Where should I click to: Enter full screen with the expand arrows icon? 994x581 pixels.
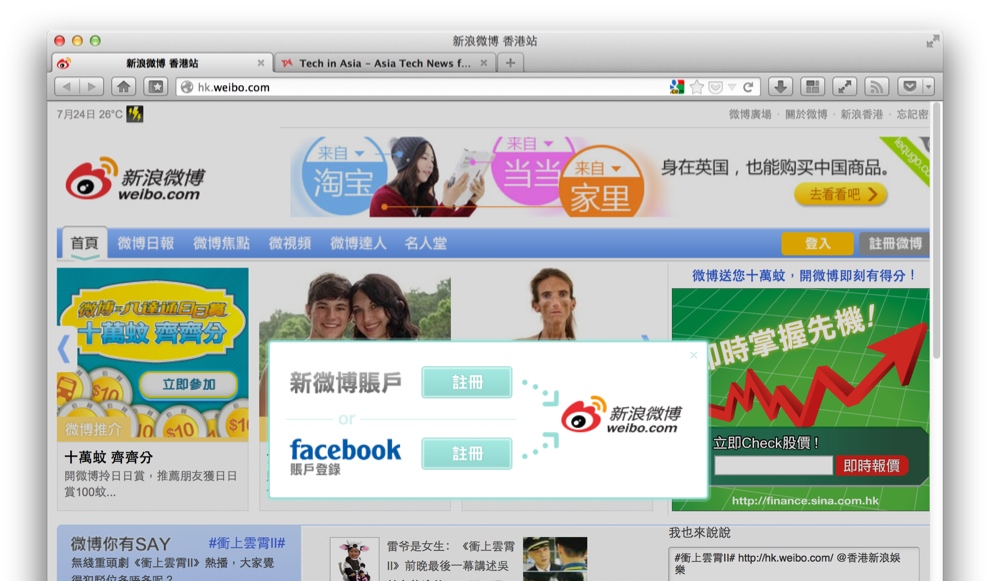tap(844, 87)
